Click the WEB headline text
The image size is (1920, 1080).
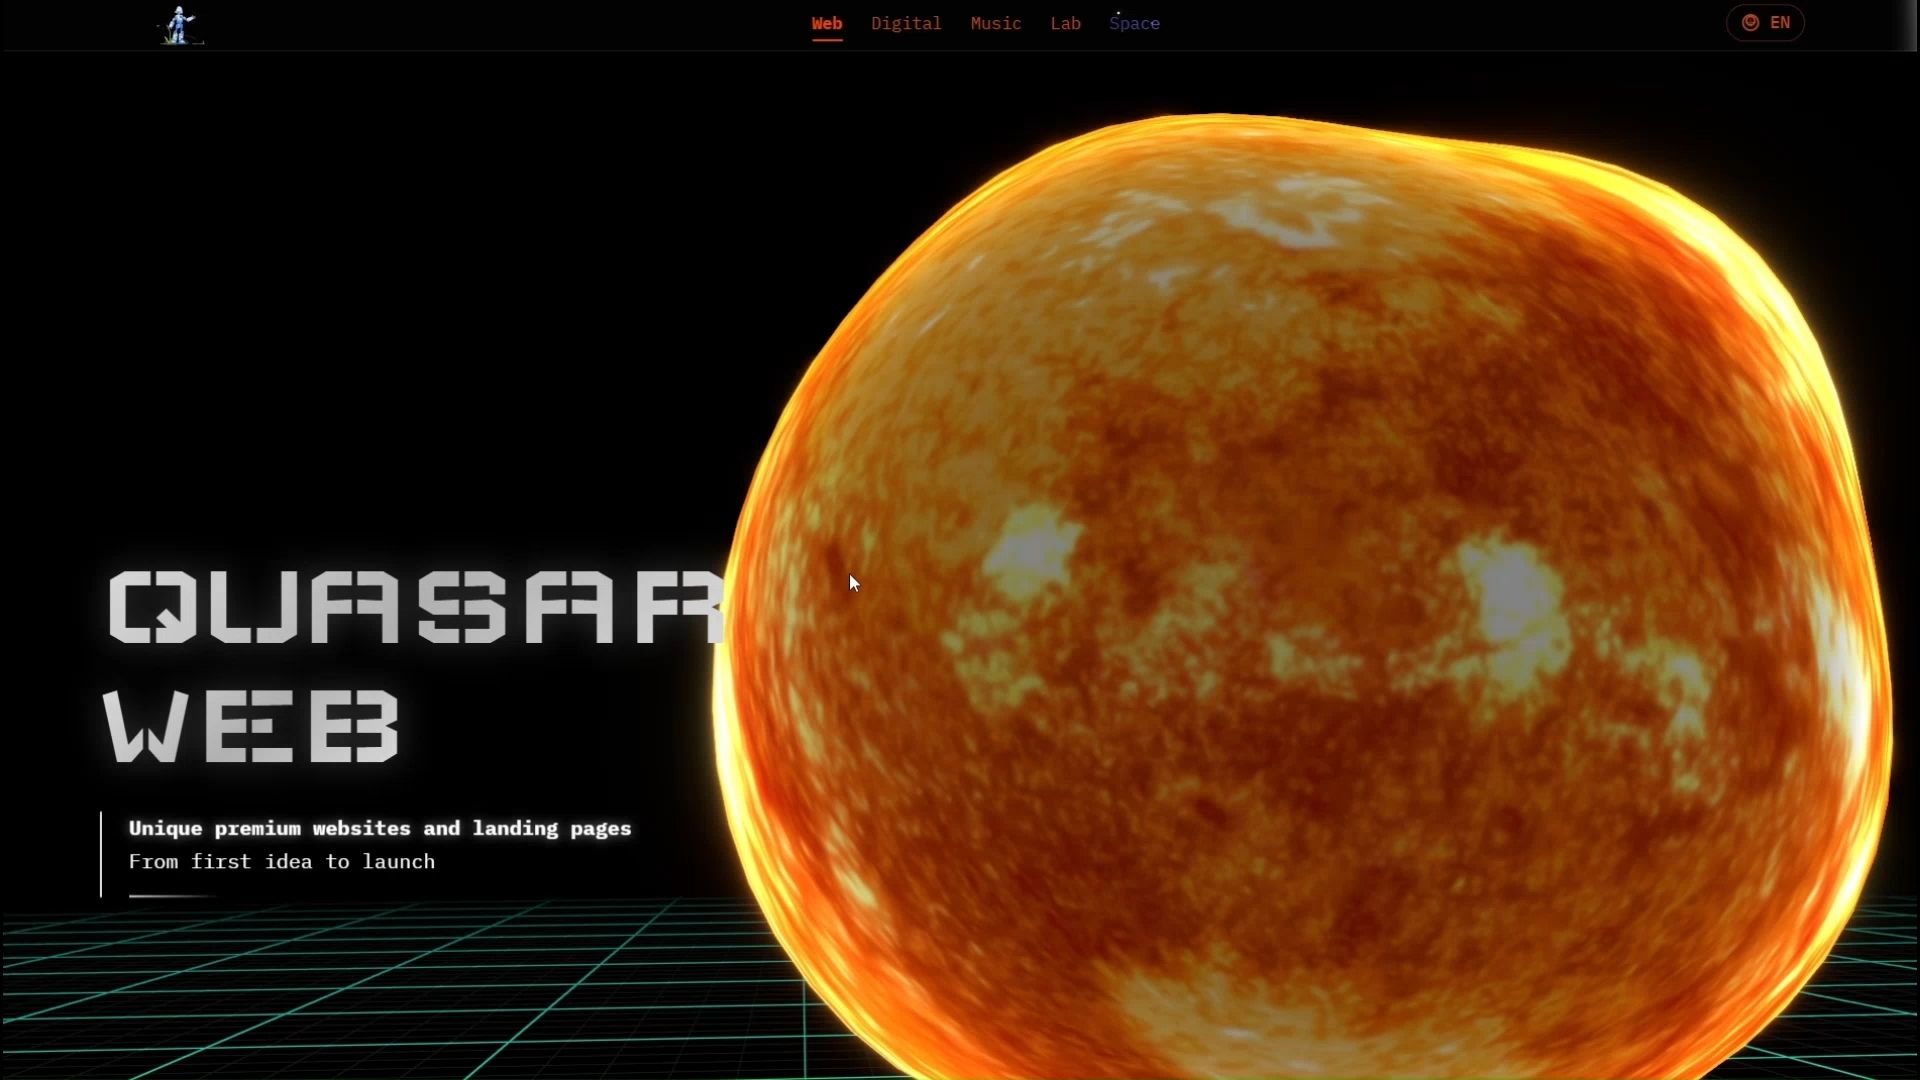click(x=251, y=727)
